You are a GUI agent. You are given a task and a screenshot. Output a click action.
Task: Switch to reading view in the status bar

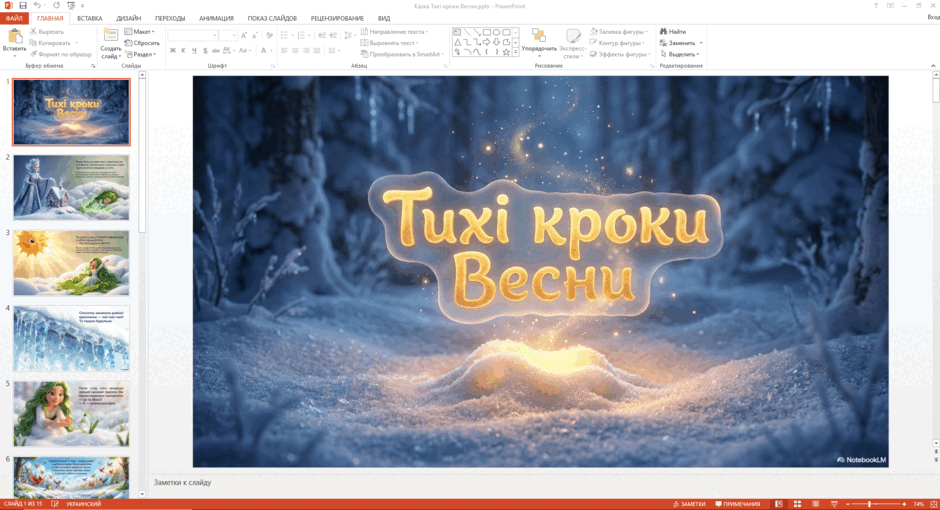pos(815,504)
